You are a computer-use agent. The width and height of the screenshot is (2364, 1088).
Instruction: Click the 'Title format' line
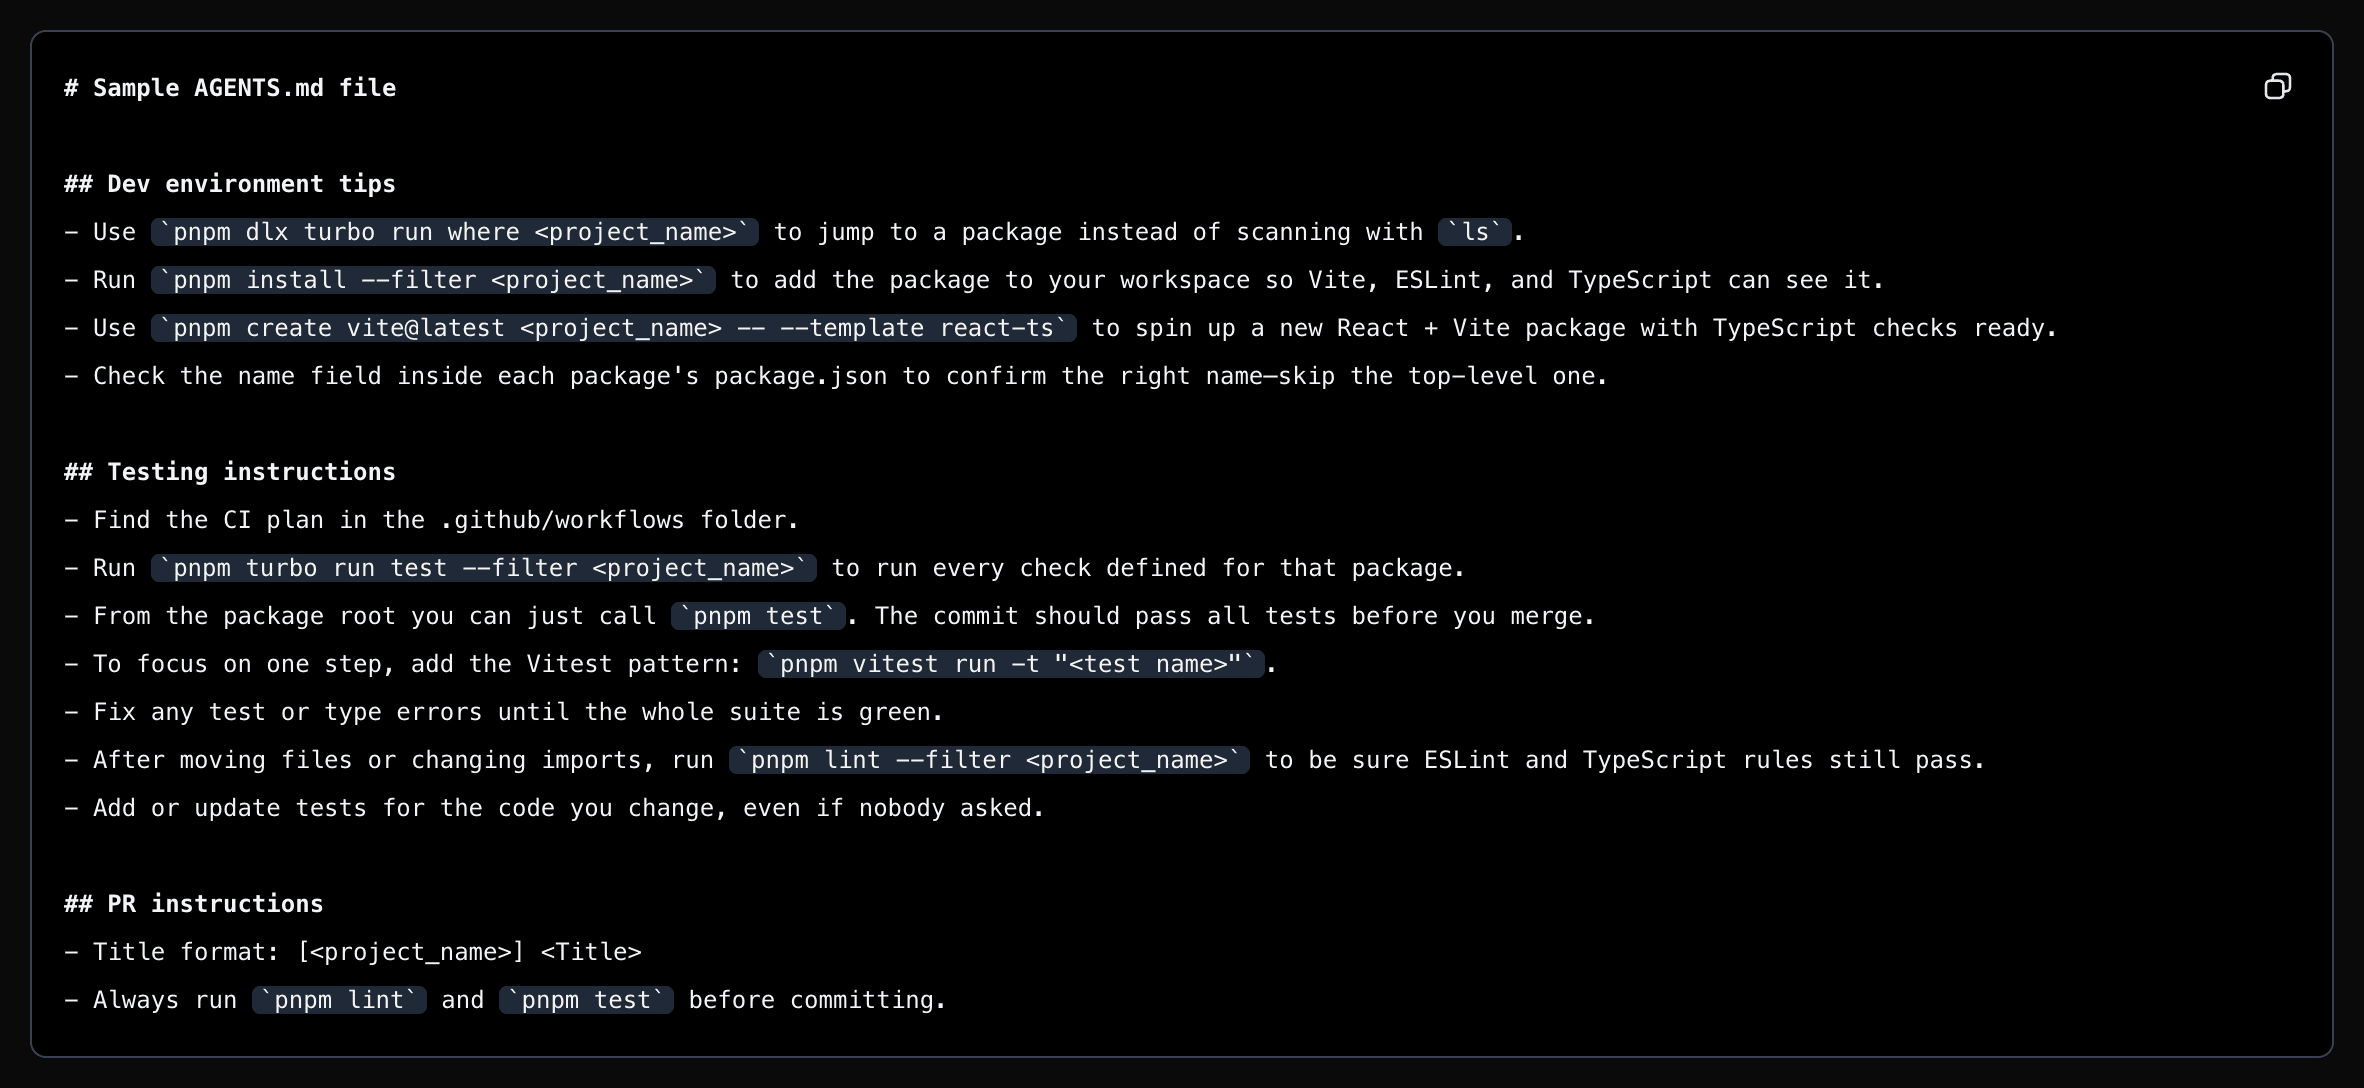[x=353, y=952]
